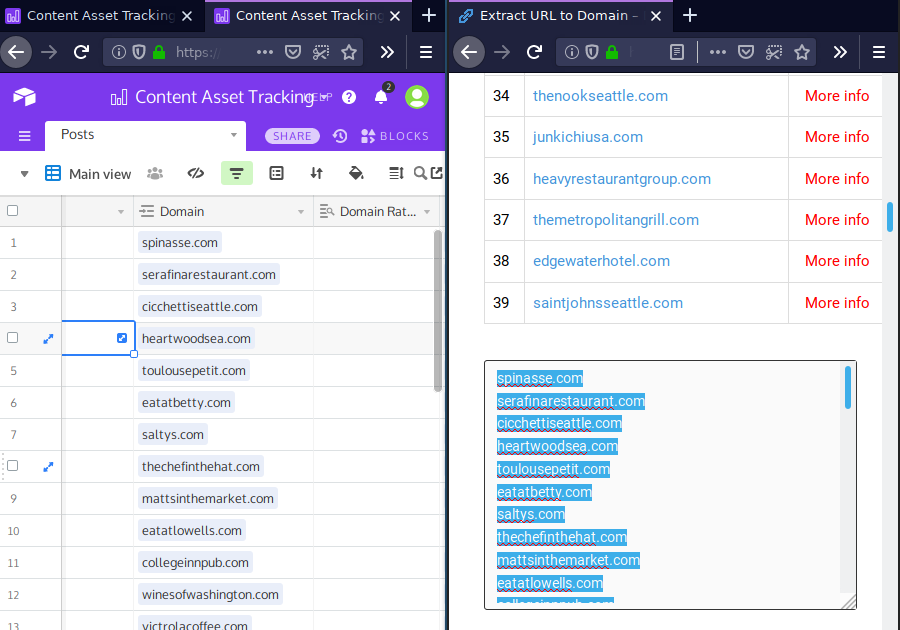The width and height of the screenshot is (900, 630).
Task: Show more toolbar items in left browser
Action: coord(387,52)
